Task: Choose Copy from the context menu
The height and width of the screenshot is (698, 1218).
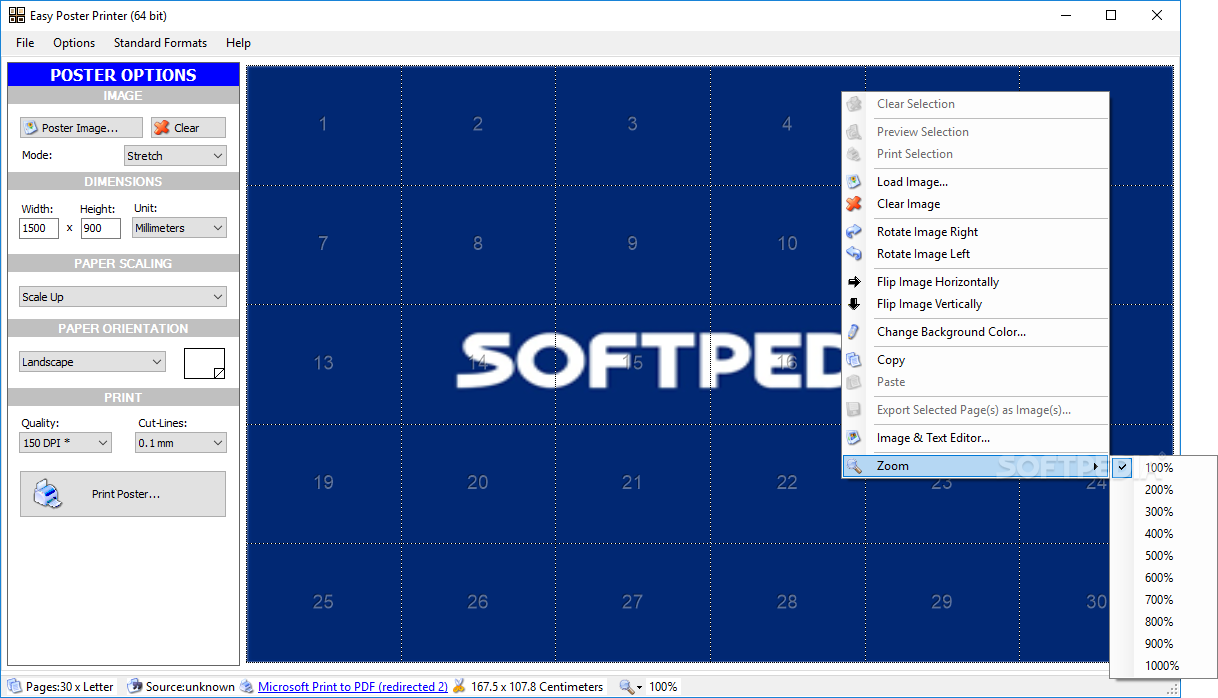Action: (x=975, y=360)
